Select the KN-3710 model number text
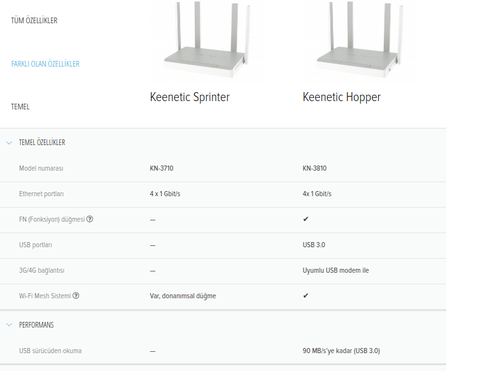This screenshot has height=371, width=480. point(161,168)
